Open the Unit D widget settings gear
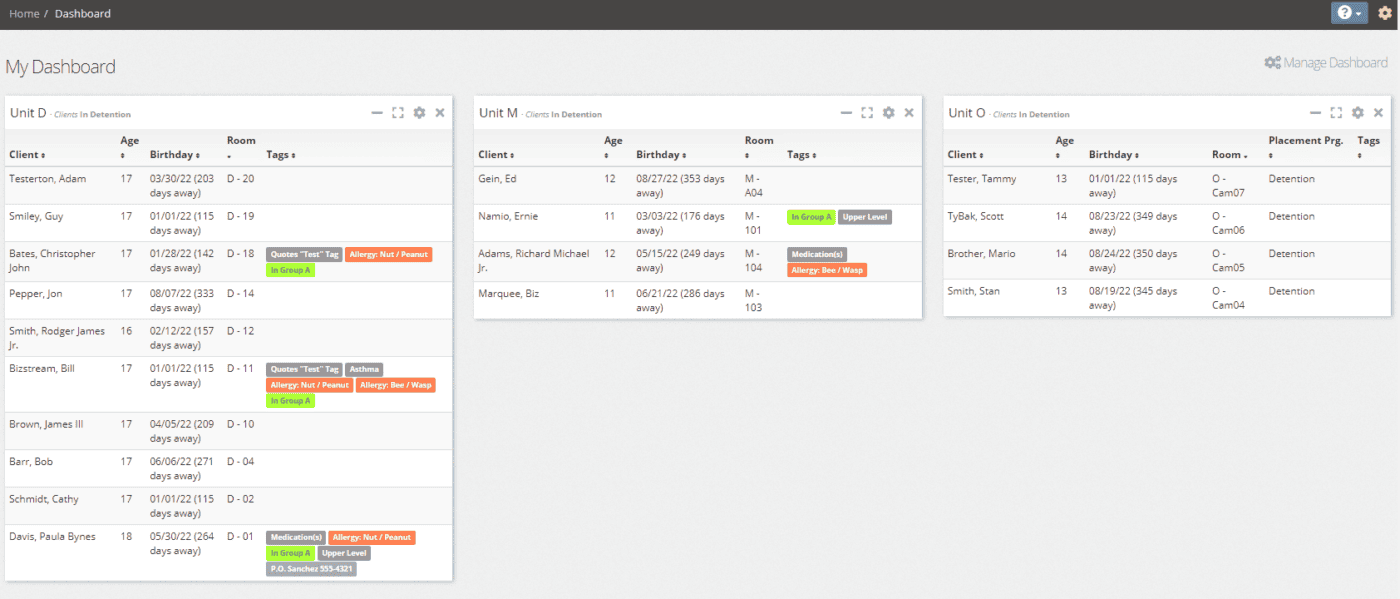 coord(419,113)
